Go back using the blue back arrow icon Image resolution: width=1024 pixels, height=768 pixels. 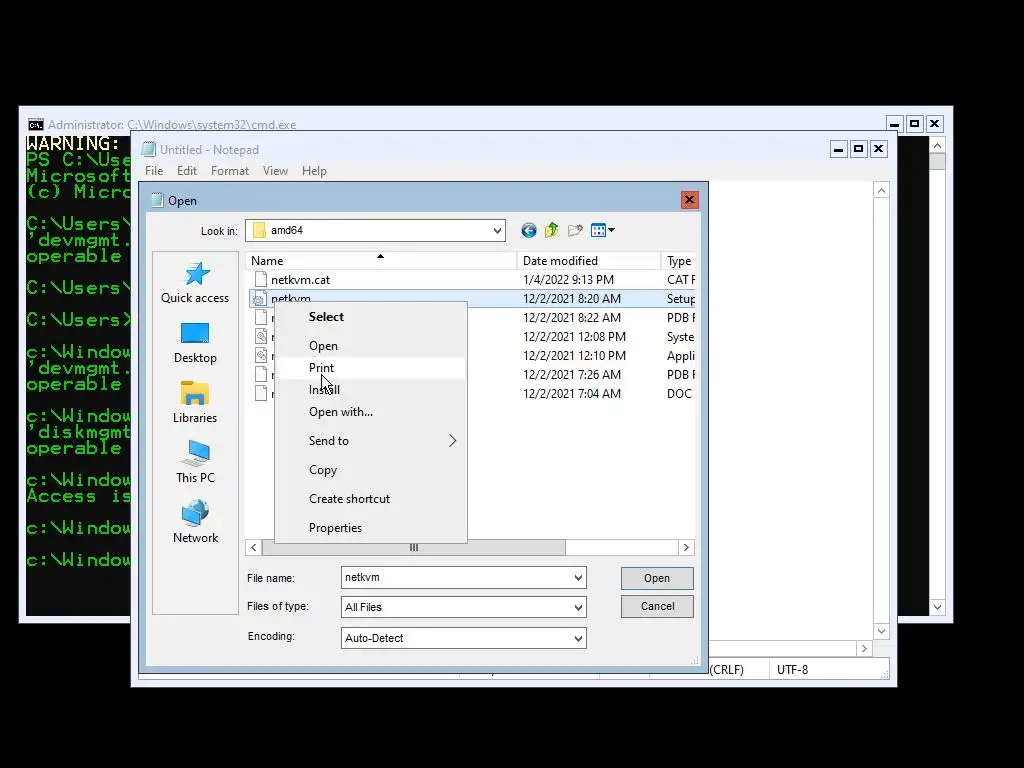point(528,230)
